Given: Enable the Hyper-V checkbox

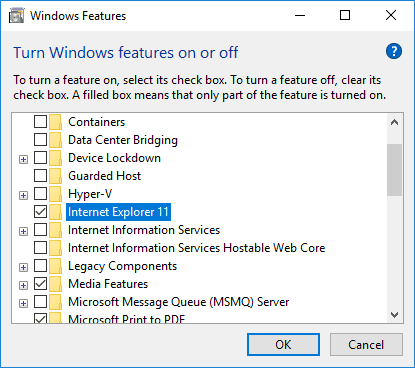Looking at the screenshot, I should click(40, 194).
